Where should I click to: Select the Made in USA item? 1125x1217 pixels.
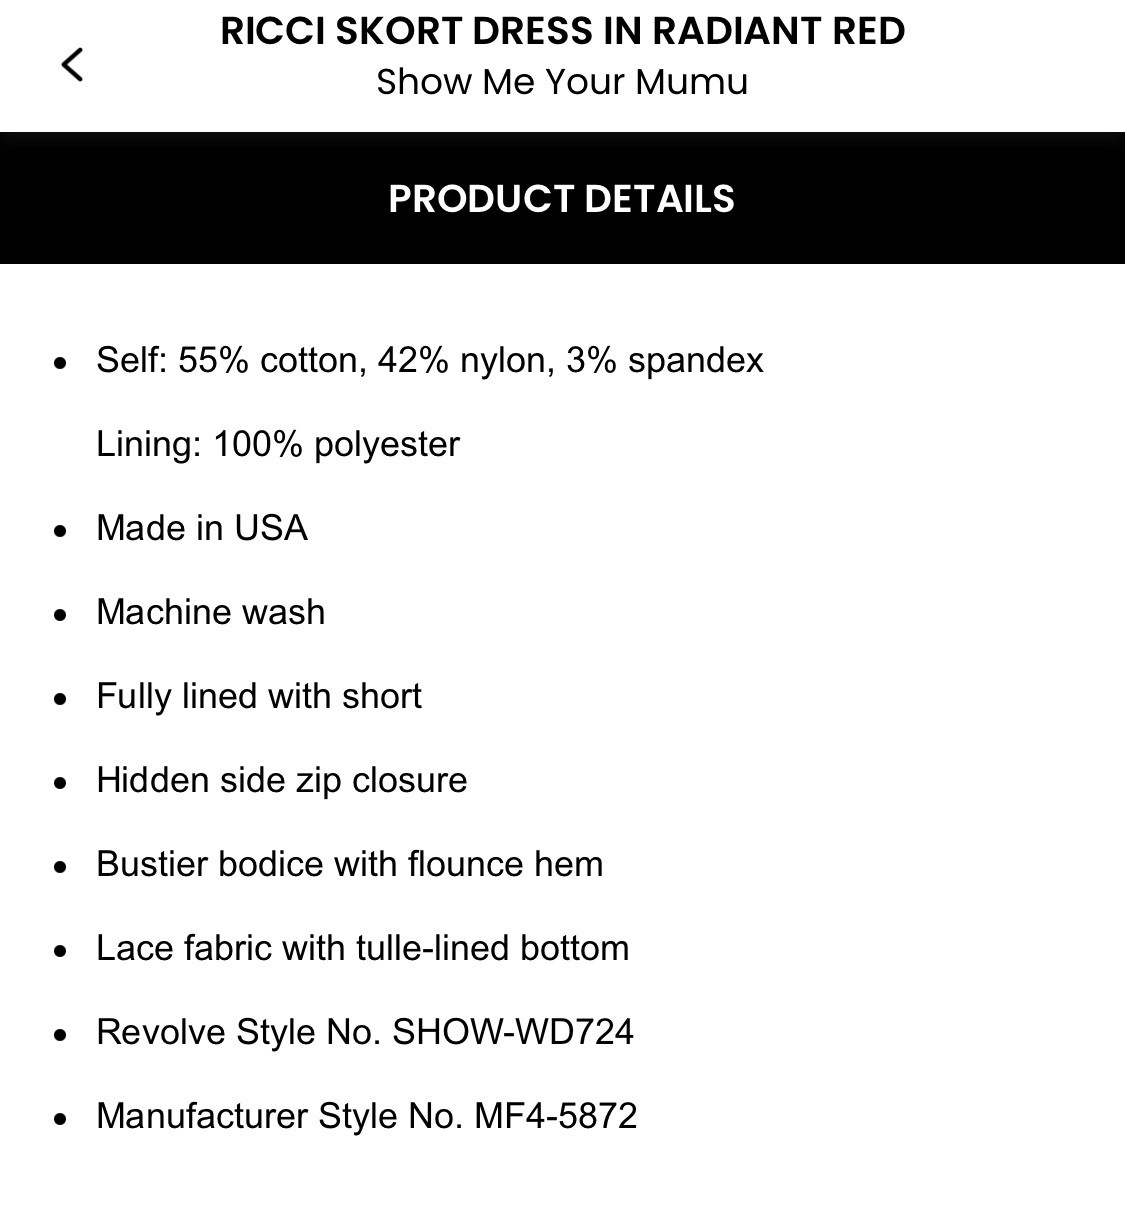[x=202, y=528]
